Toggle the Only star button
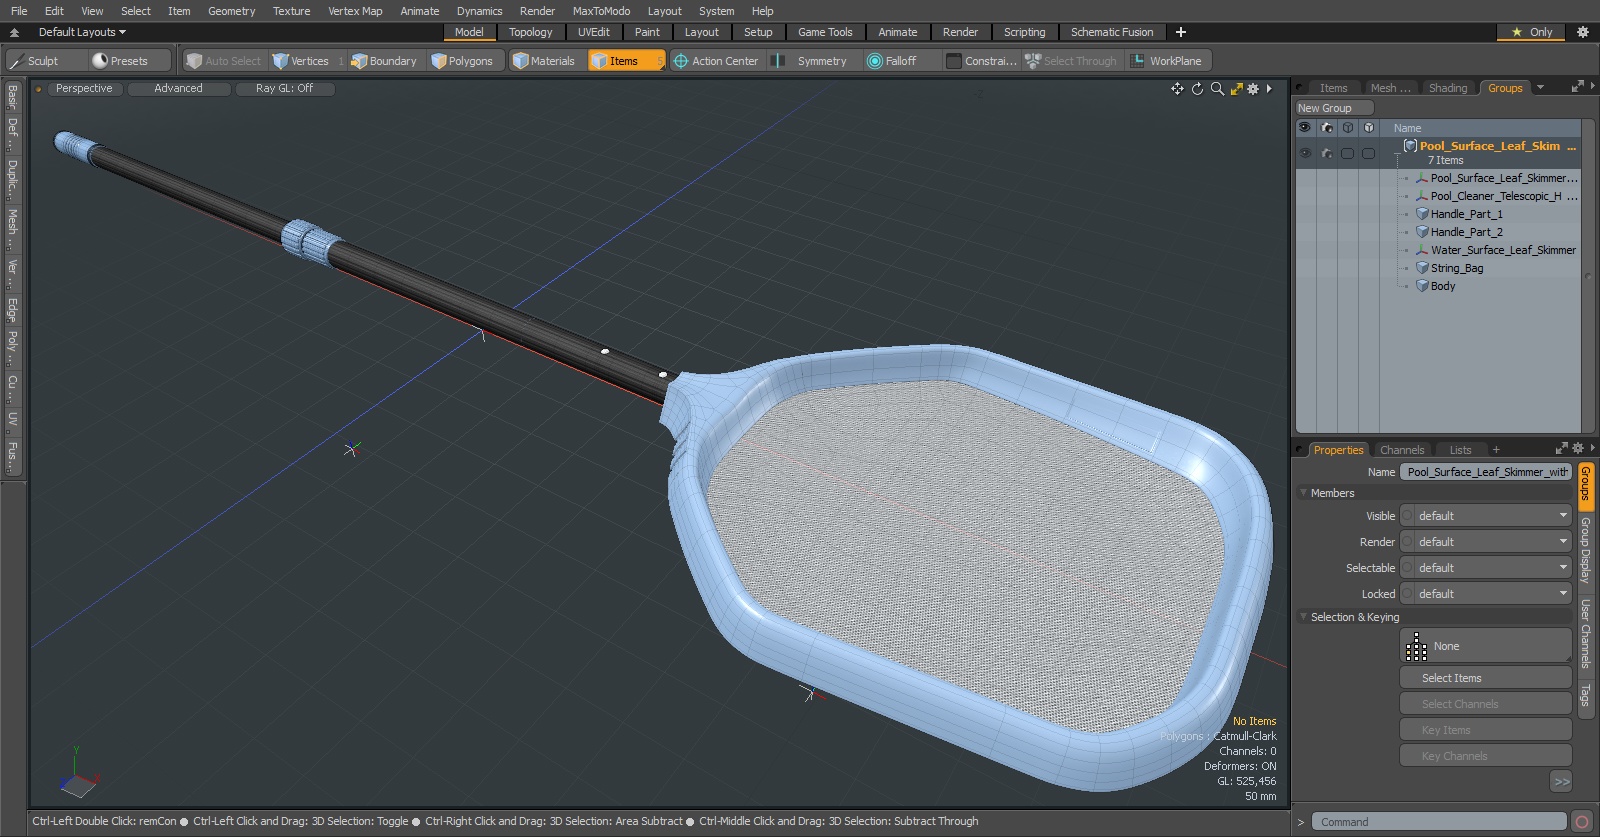This screenshot has height=837, width=1600. [1531, 32]
